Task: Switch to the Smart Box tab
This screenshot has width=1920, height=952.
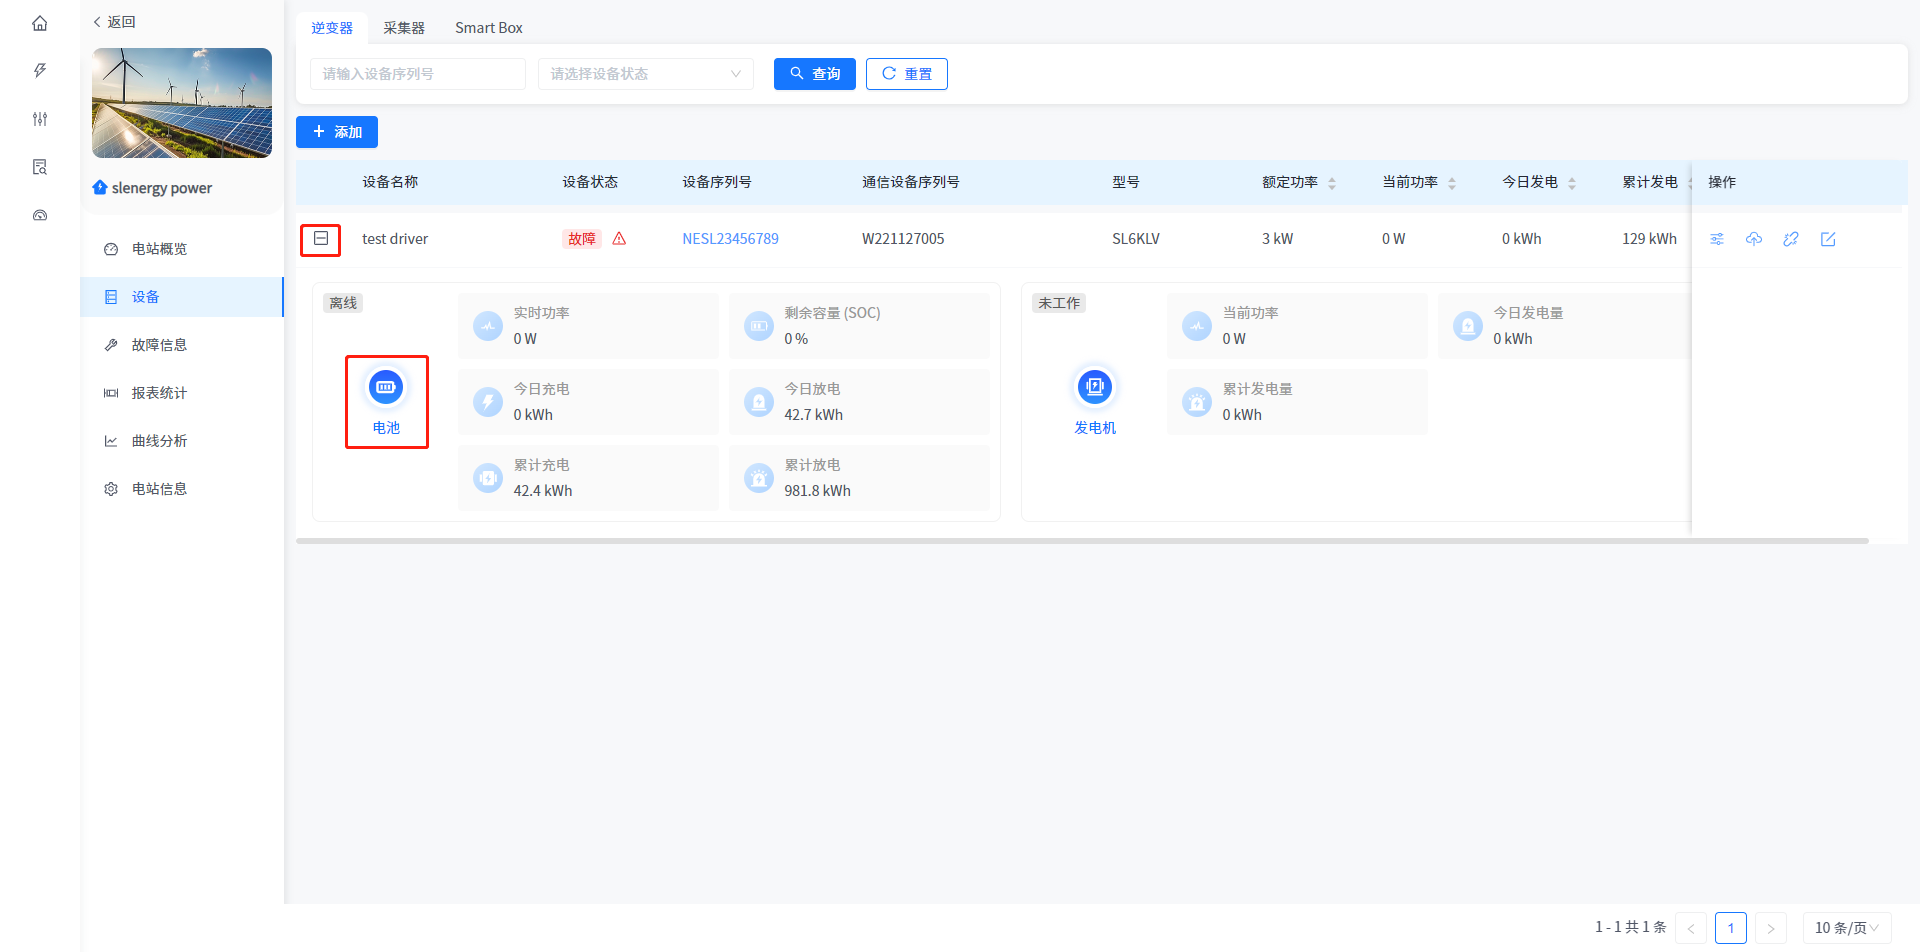Action: click(488, 28)
